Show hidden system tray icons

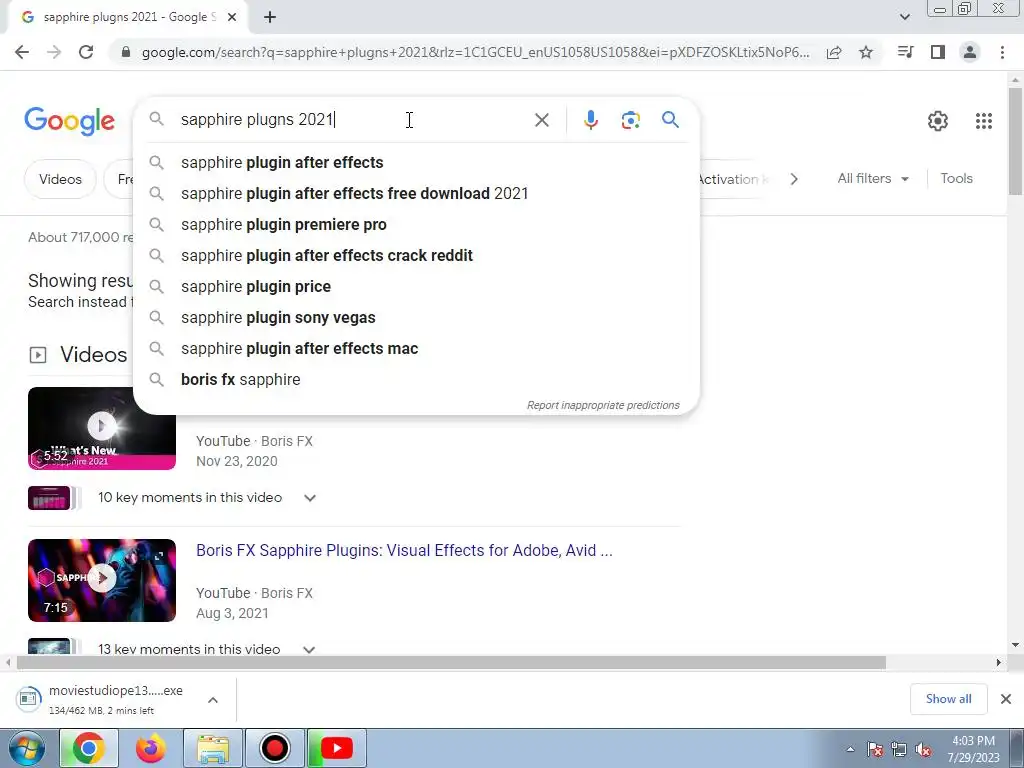850,750
